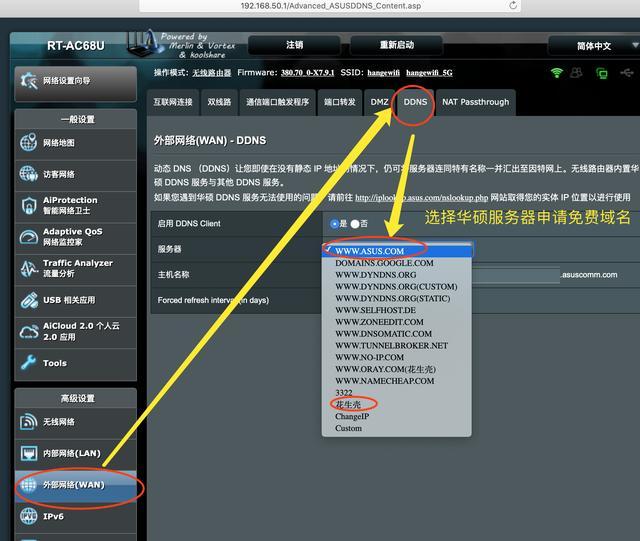Choose 3322 server option
Image resolution: width=640 pixels, height=541 pixels.
397,393
